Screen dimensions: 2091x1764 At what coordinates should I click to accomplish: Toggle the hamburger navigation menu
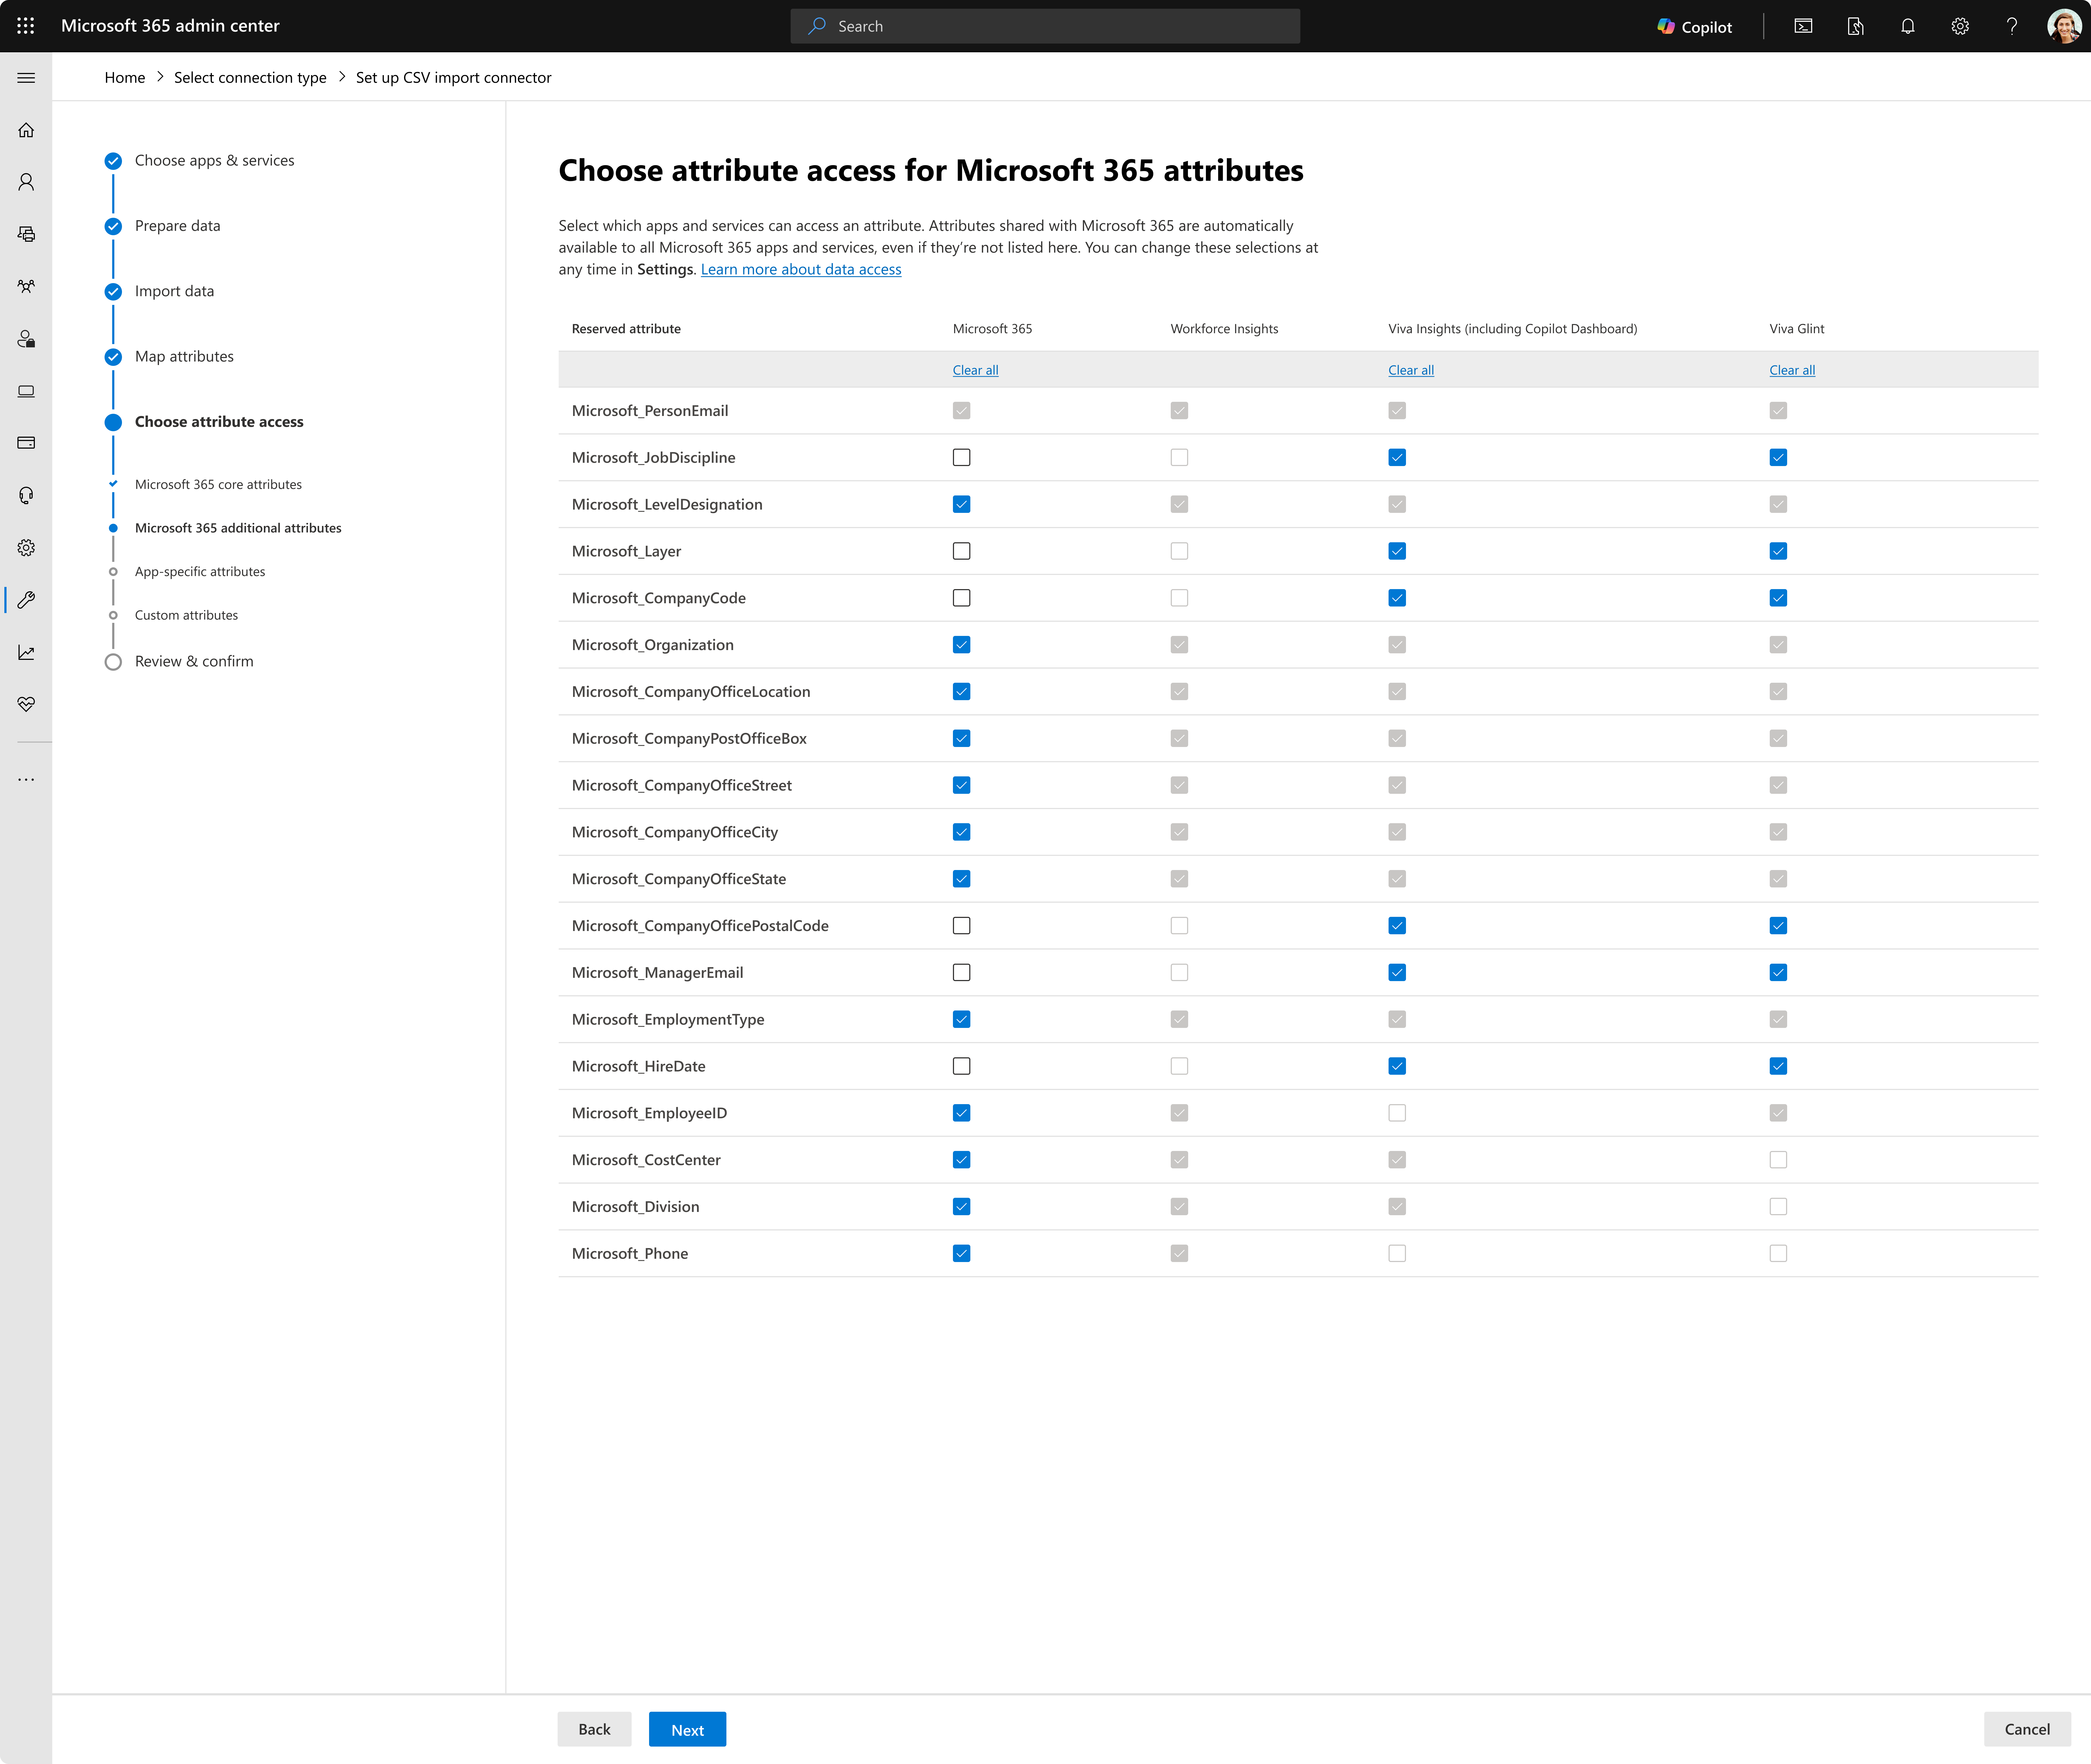(26, 78)
